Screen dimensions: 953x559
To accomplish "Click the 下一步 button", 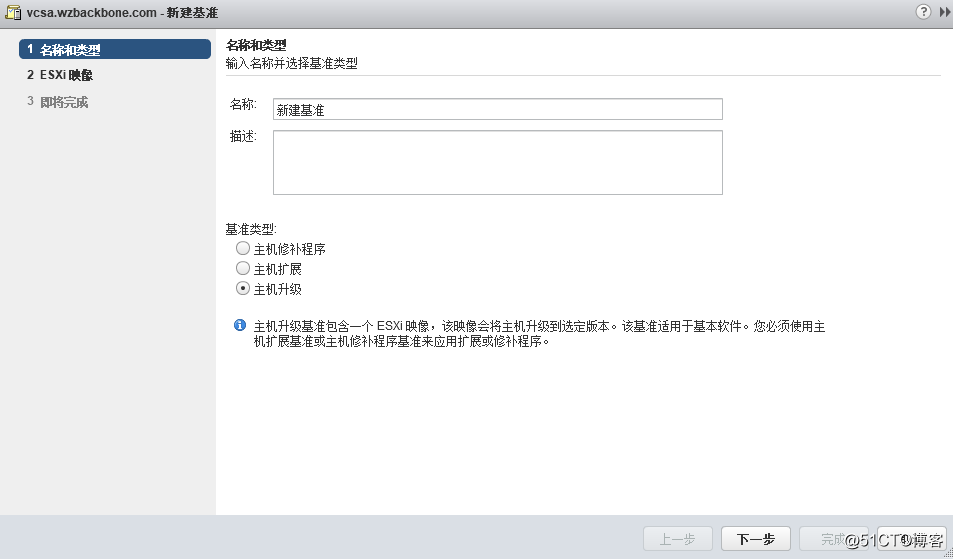I will coord(755,538).
